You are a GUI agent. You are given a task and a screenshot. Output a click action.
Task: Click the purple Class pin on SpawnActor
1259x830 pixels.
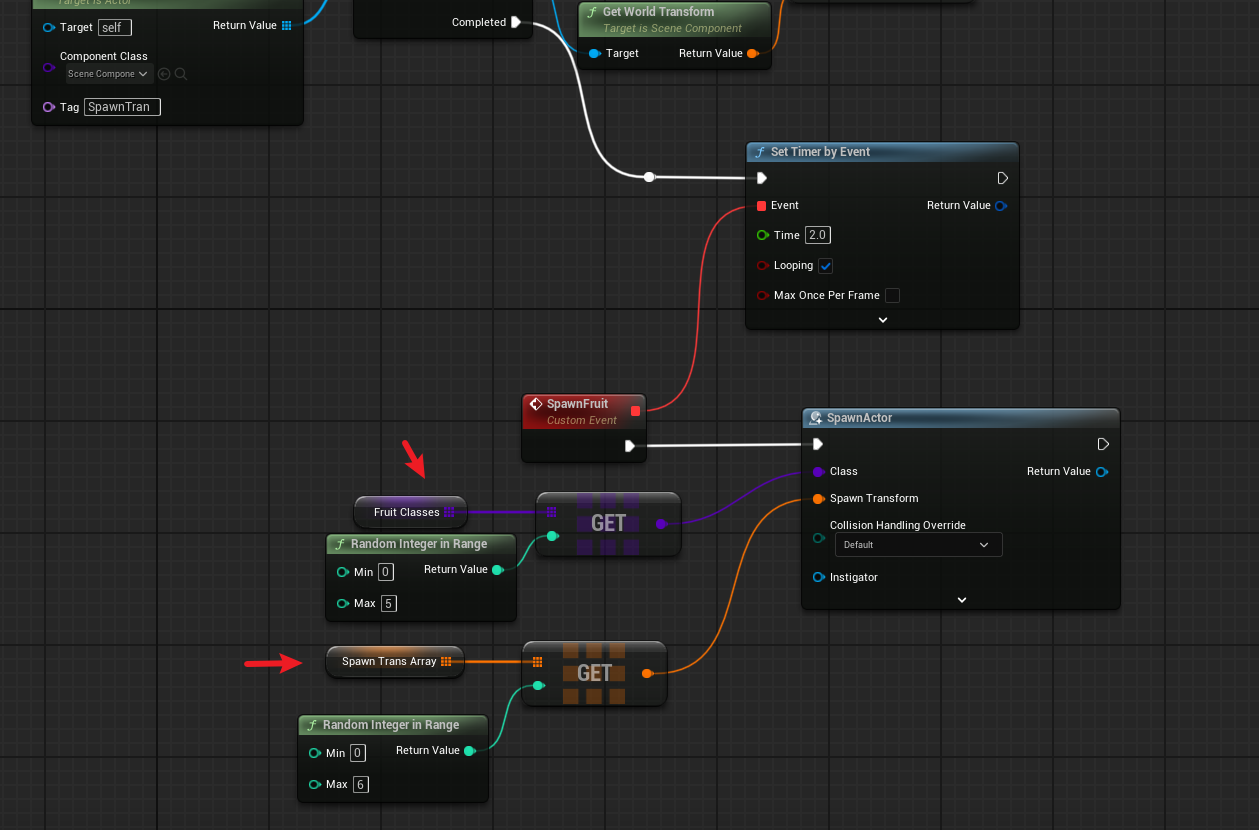(819, 471)
